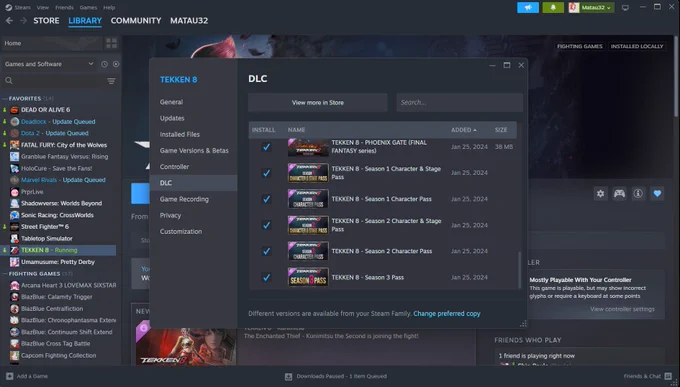Click the Umamusume Pretty Derby game icon
The width and height of the screenshot is (680, 387).
[14, 262]
